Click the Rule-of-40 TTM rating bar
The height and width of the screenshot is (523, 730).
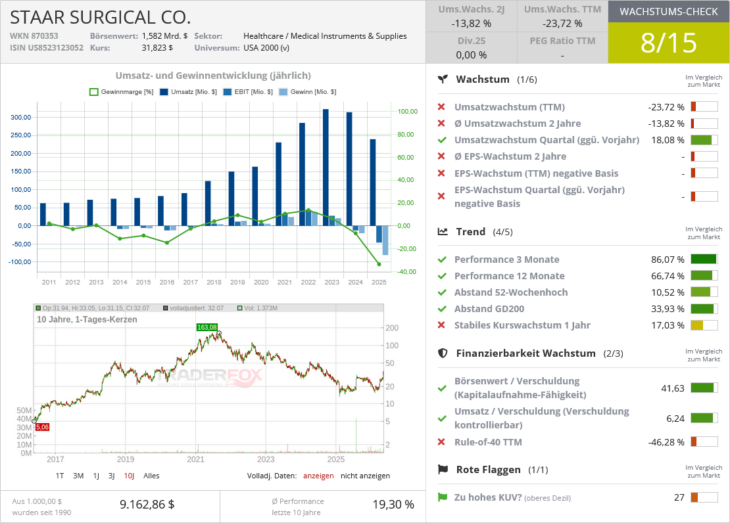pyautogui.click(x=704, y=441)
